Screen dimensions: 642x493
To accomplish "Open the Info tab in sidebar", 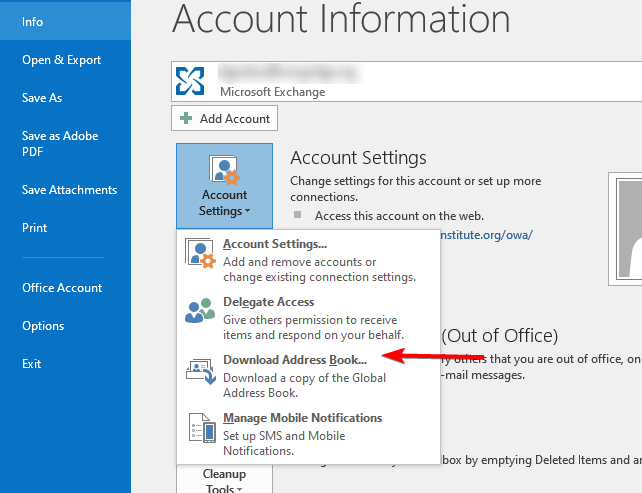I will pyautogui.click(x=65, y=21).
